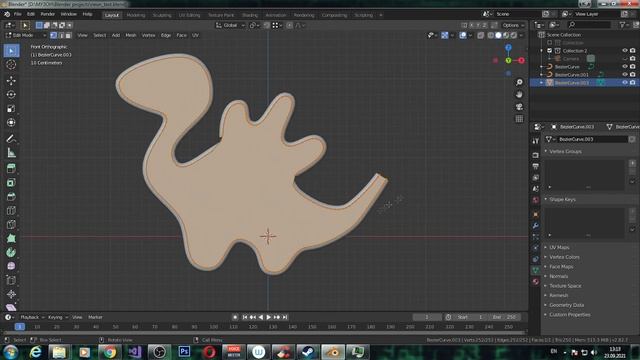Screen dimensions: 640x360
Task: Select the Spin tool
Action: [11, 252]
